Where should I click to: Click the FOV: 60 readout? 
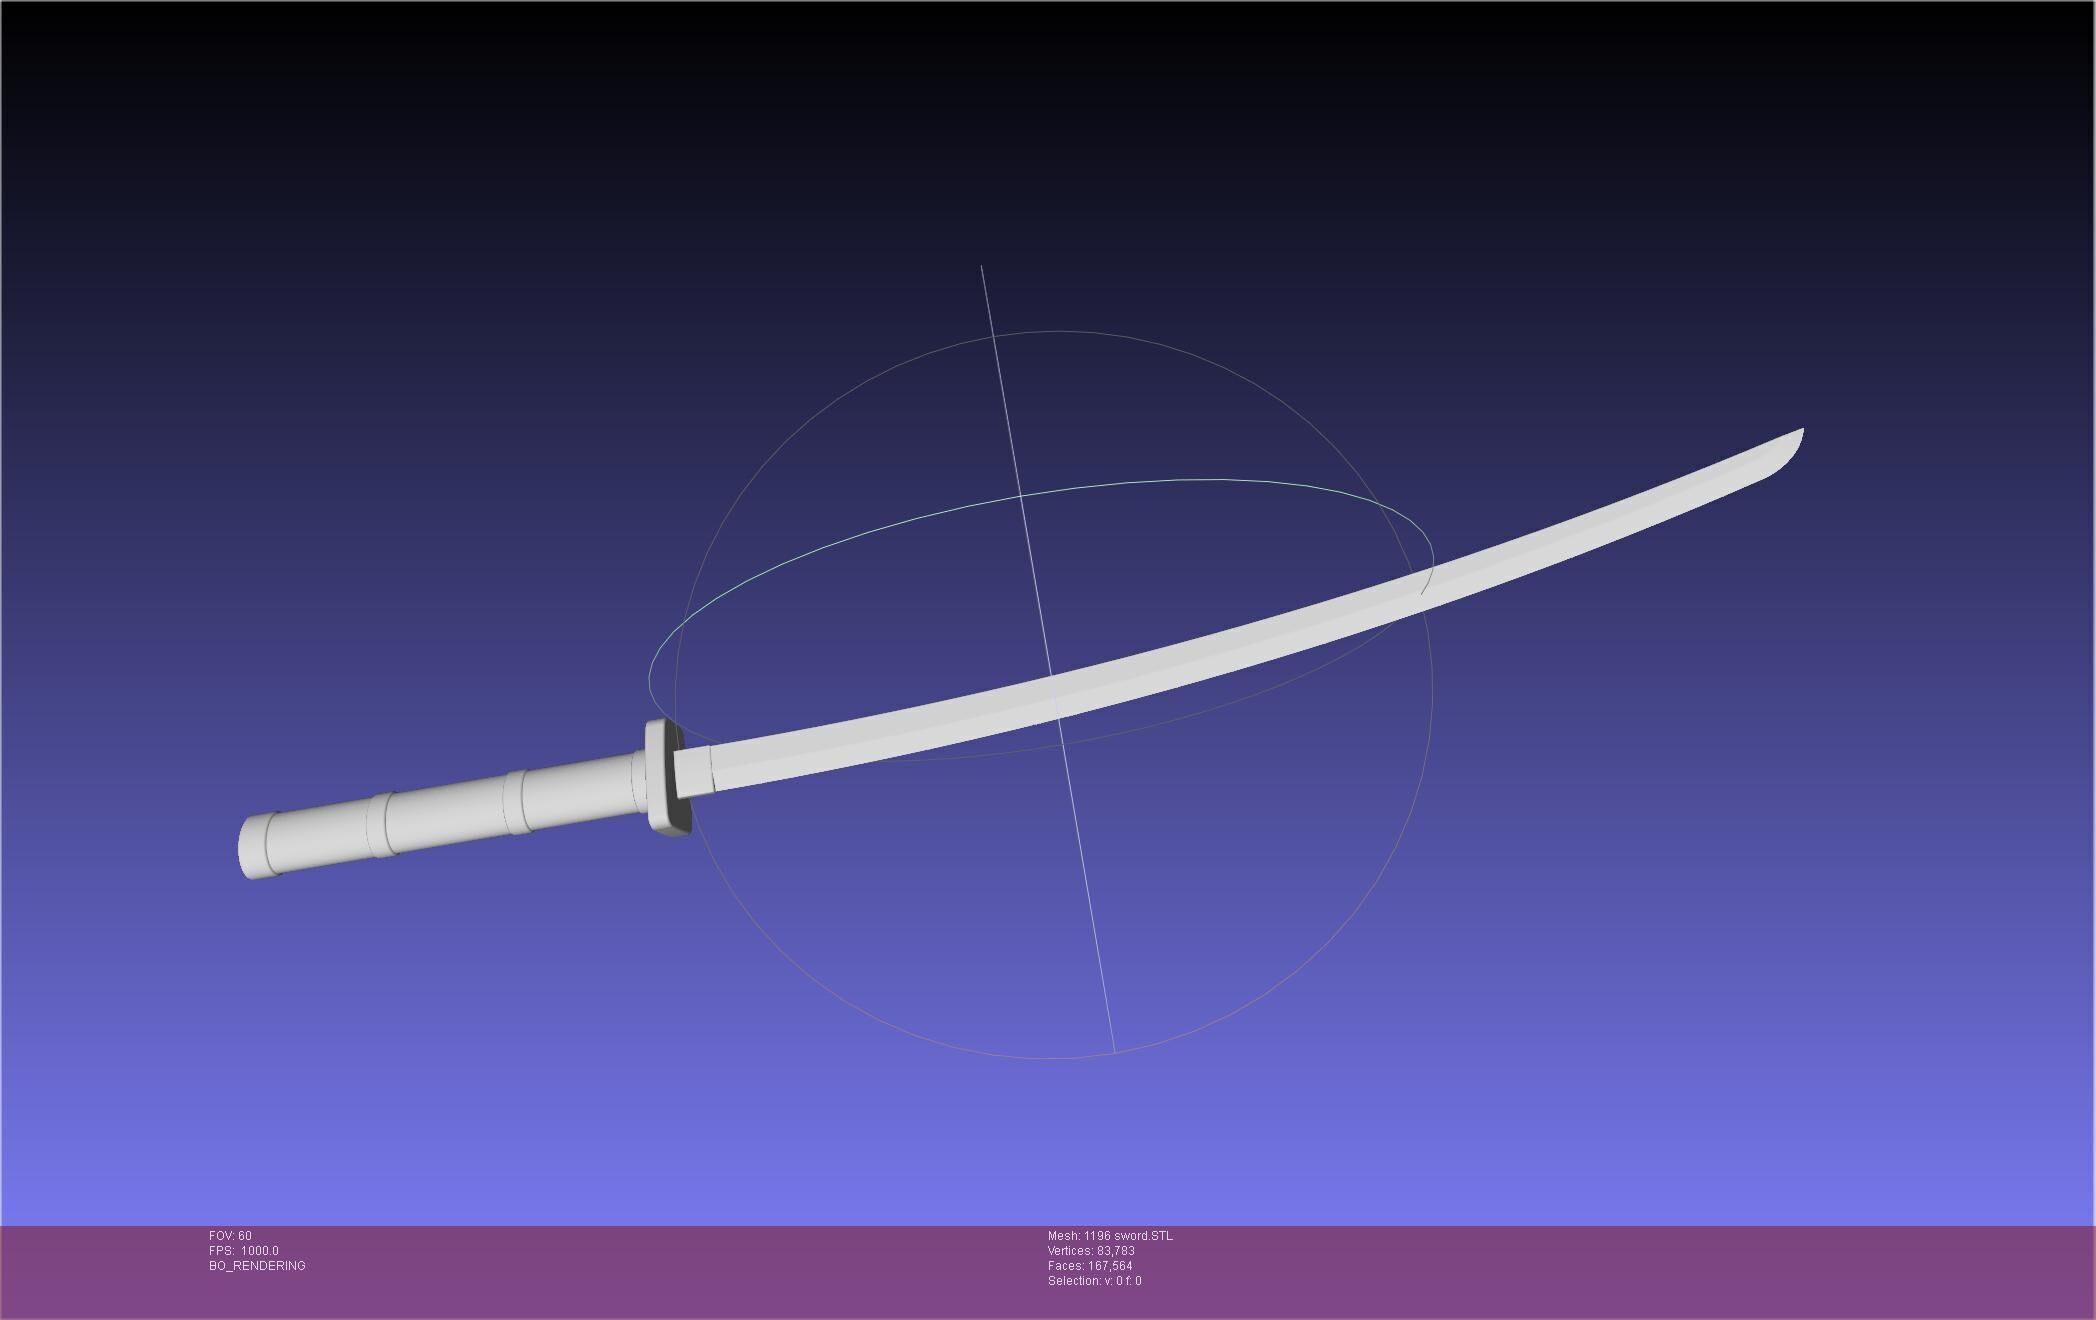pyautogui.click(x=230, y=1236)
